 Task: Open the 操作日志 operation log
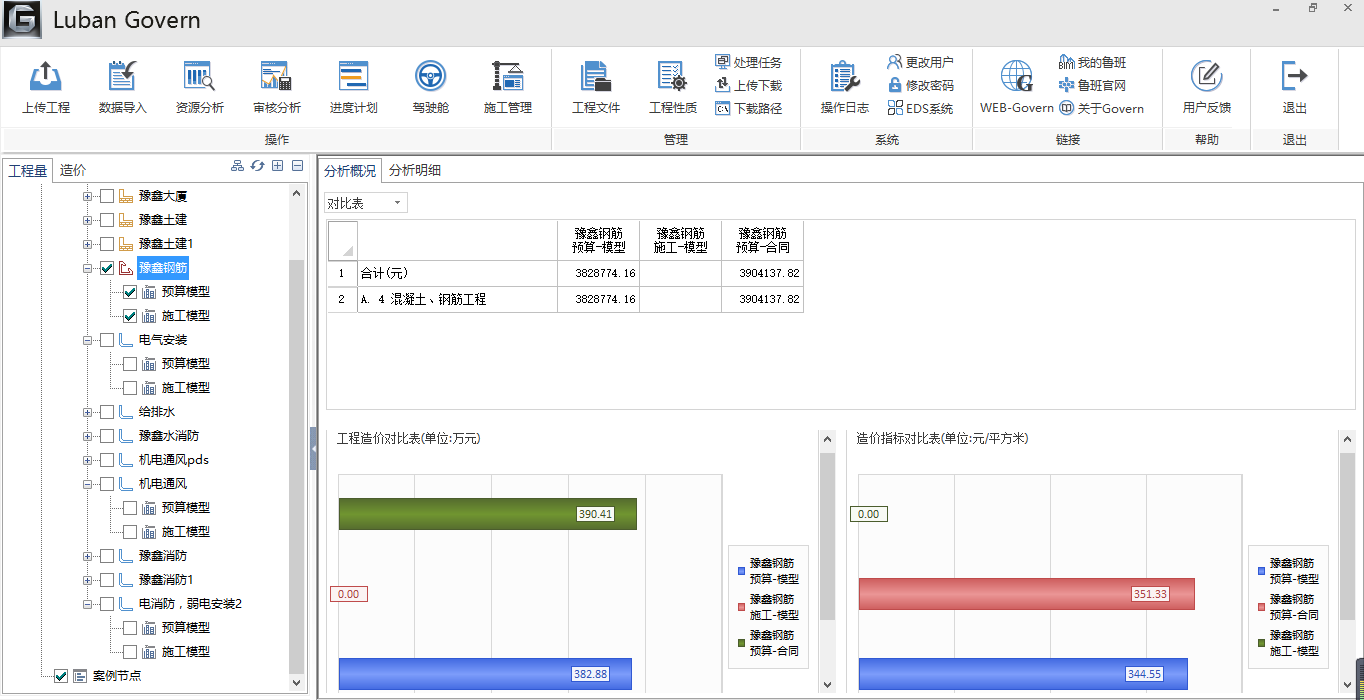pos(845,87)
